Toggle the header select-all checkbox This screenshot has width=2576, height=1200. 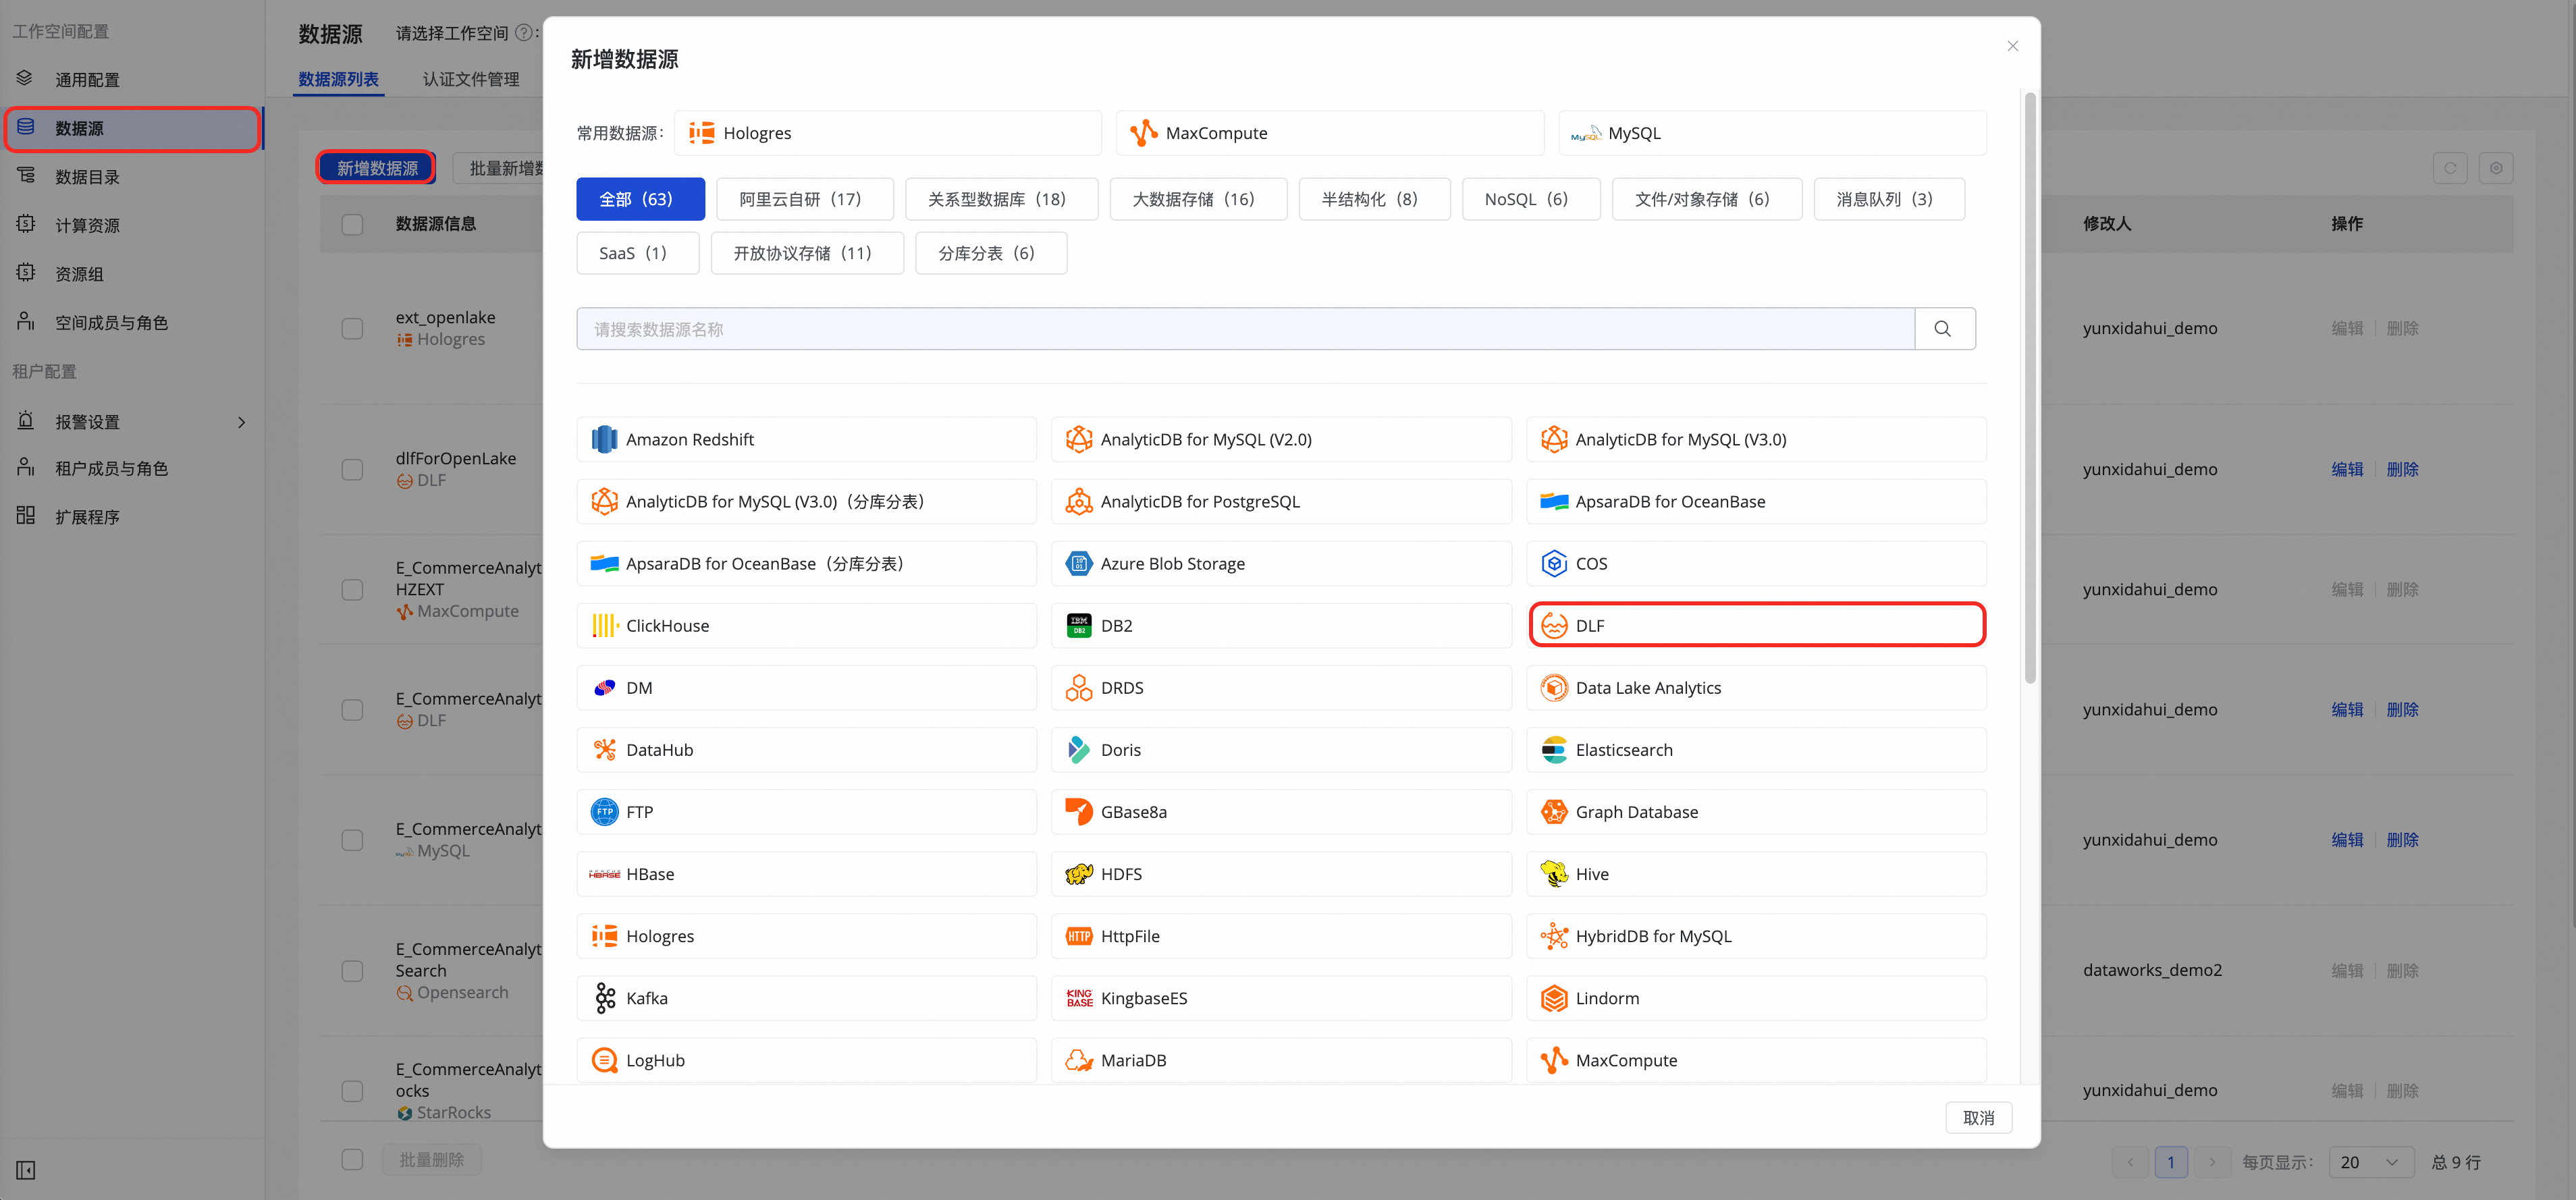[x=352, y=224]
